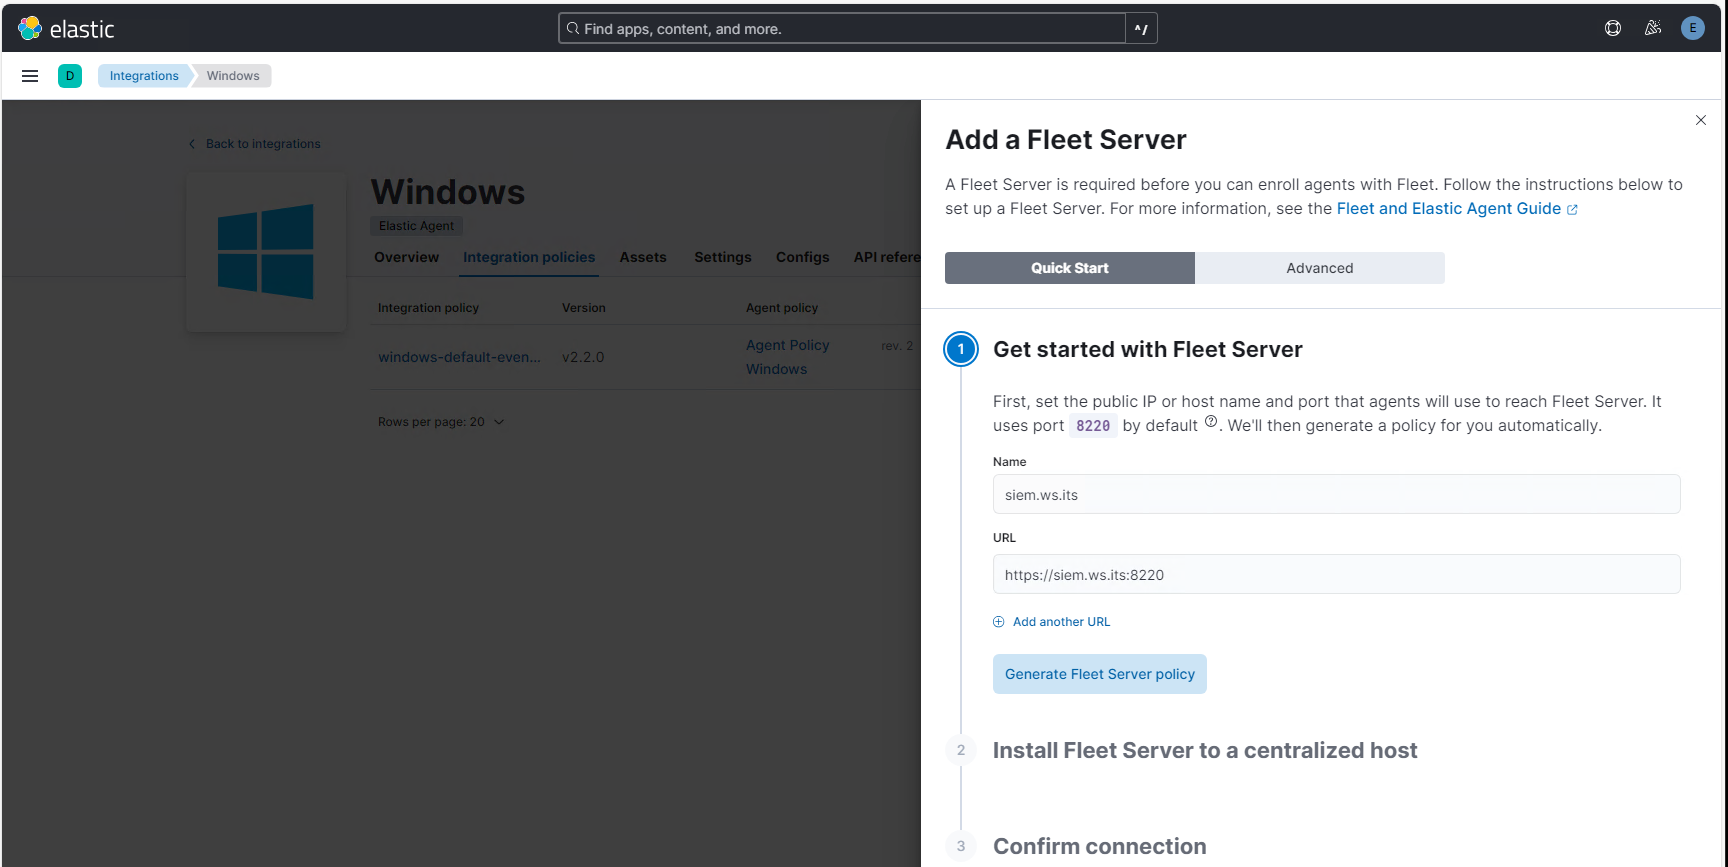
Task: Click Generate Fleet Server policy button
Action: (x=1100, y=674)
